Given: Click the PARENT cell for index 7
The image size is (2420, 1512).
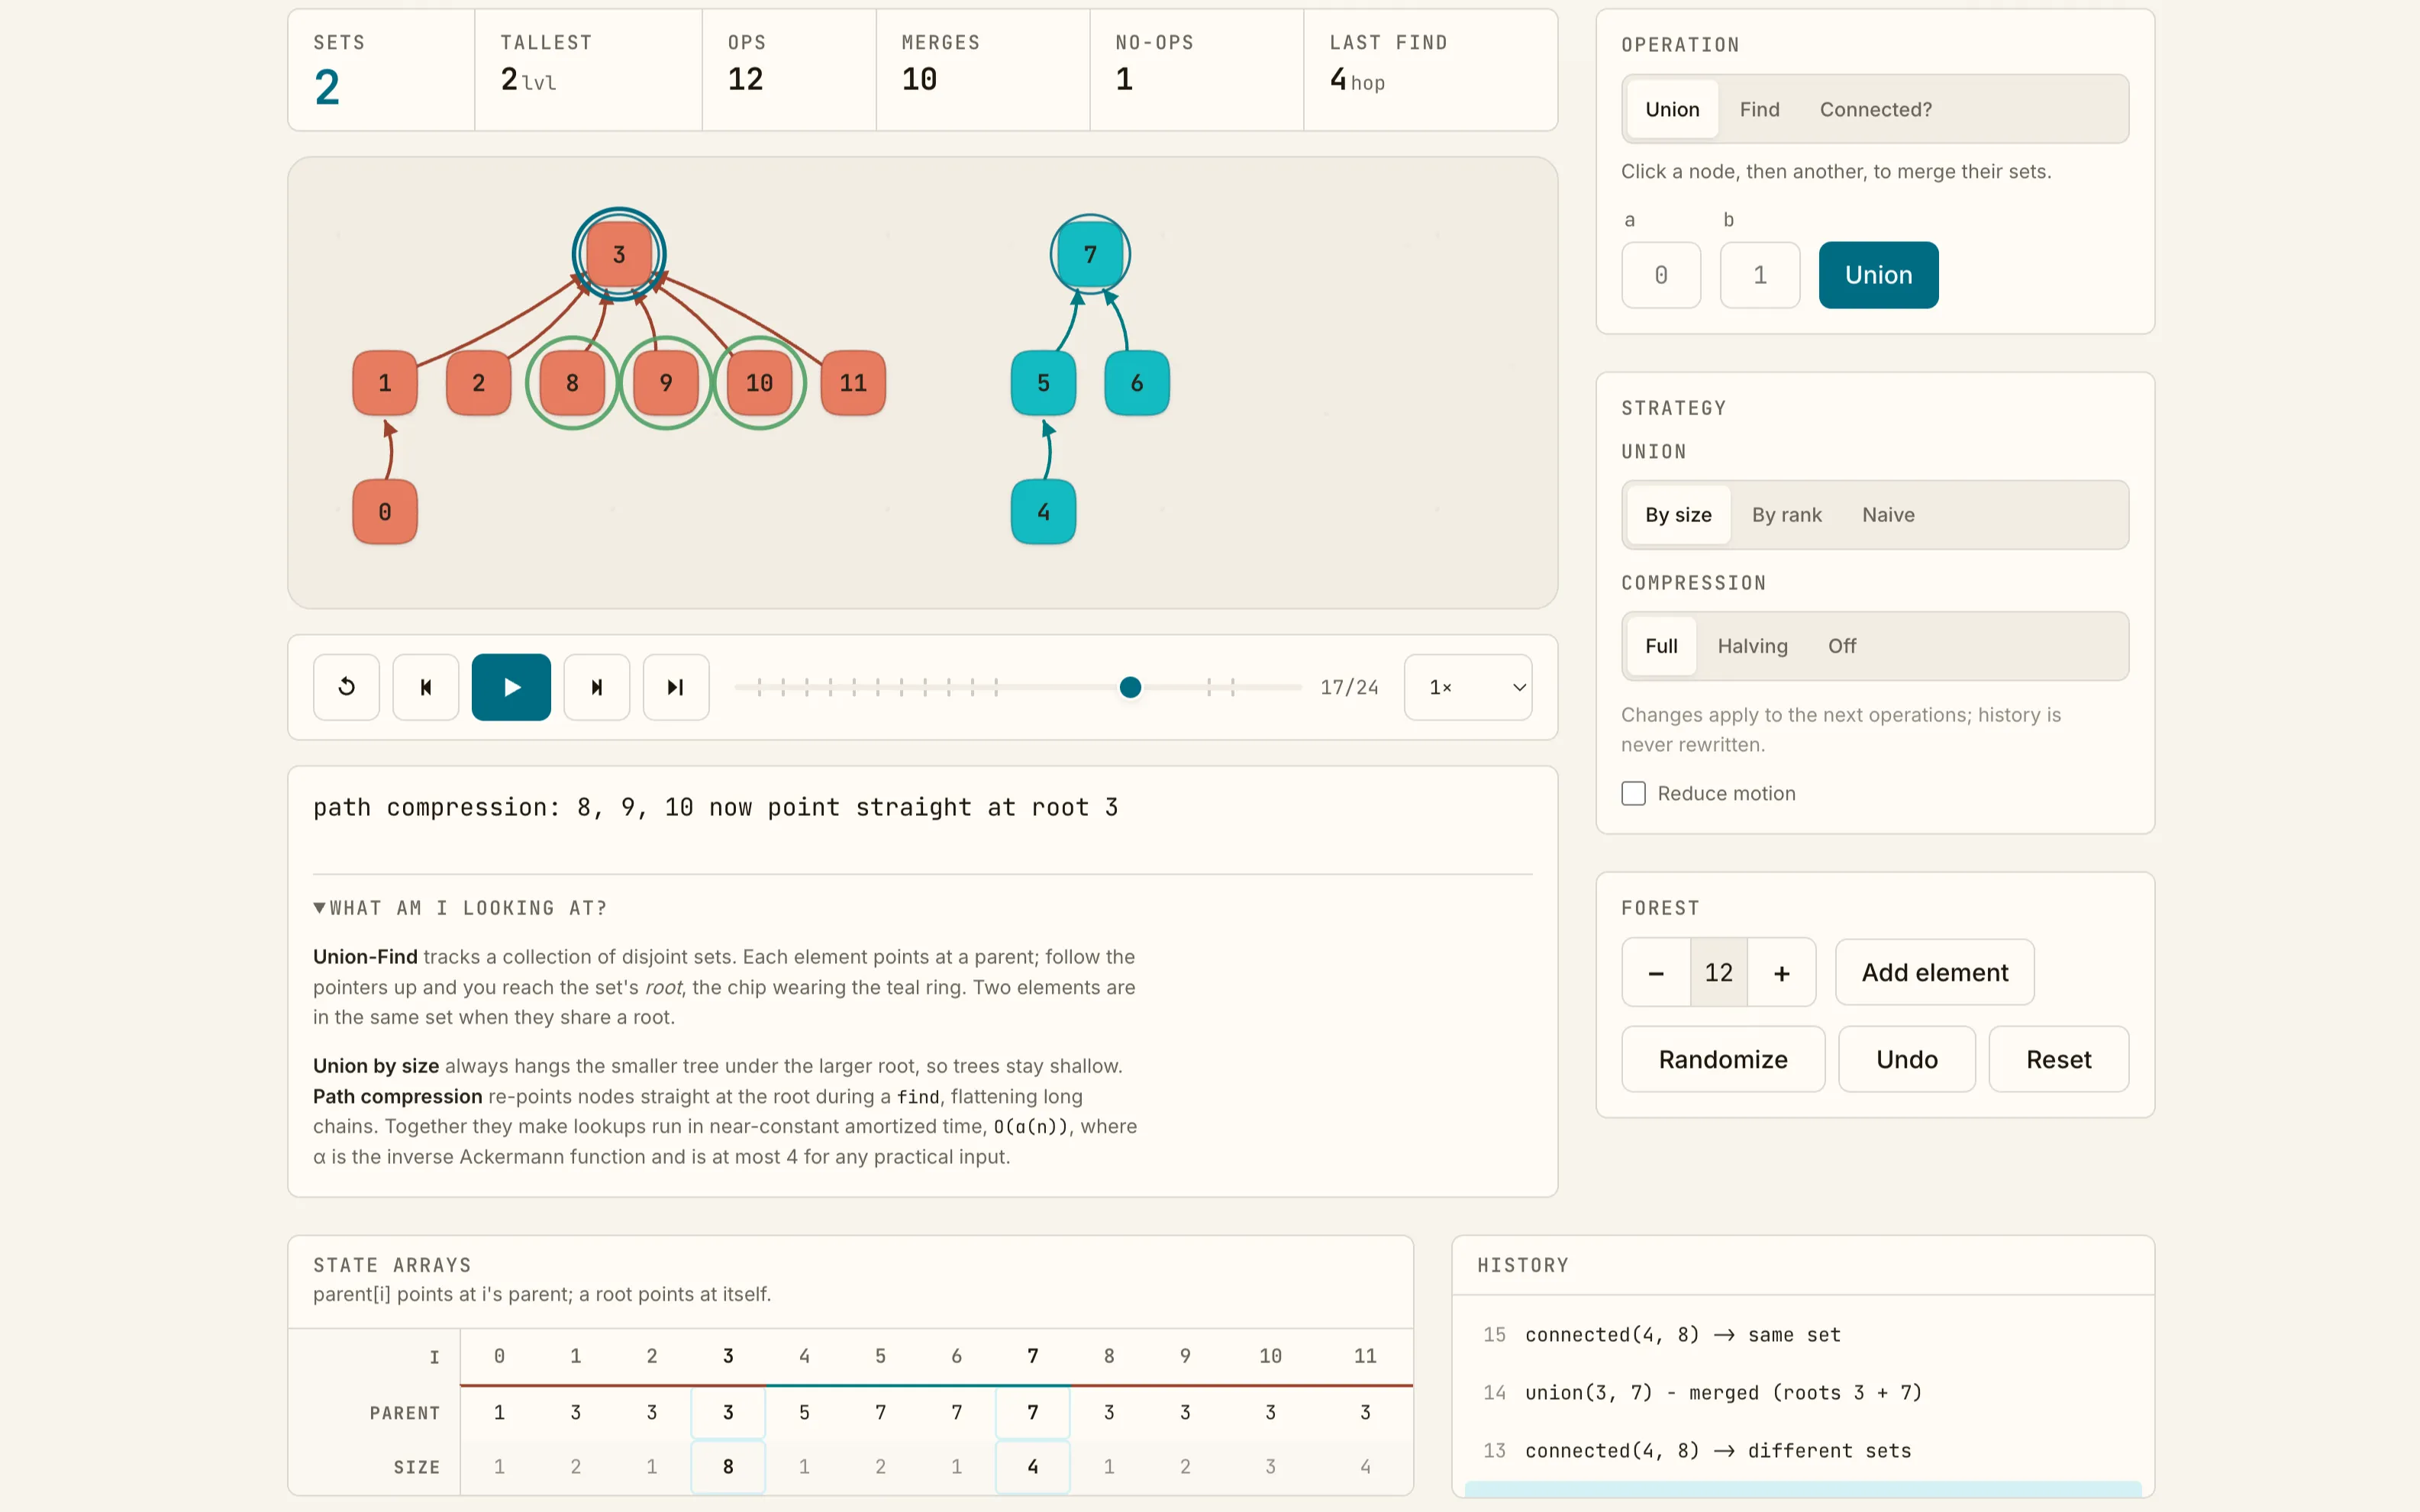Looking at the screenshot, I should tap(1033, 1412).
